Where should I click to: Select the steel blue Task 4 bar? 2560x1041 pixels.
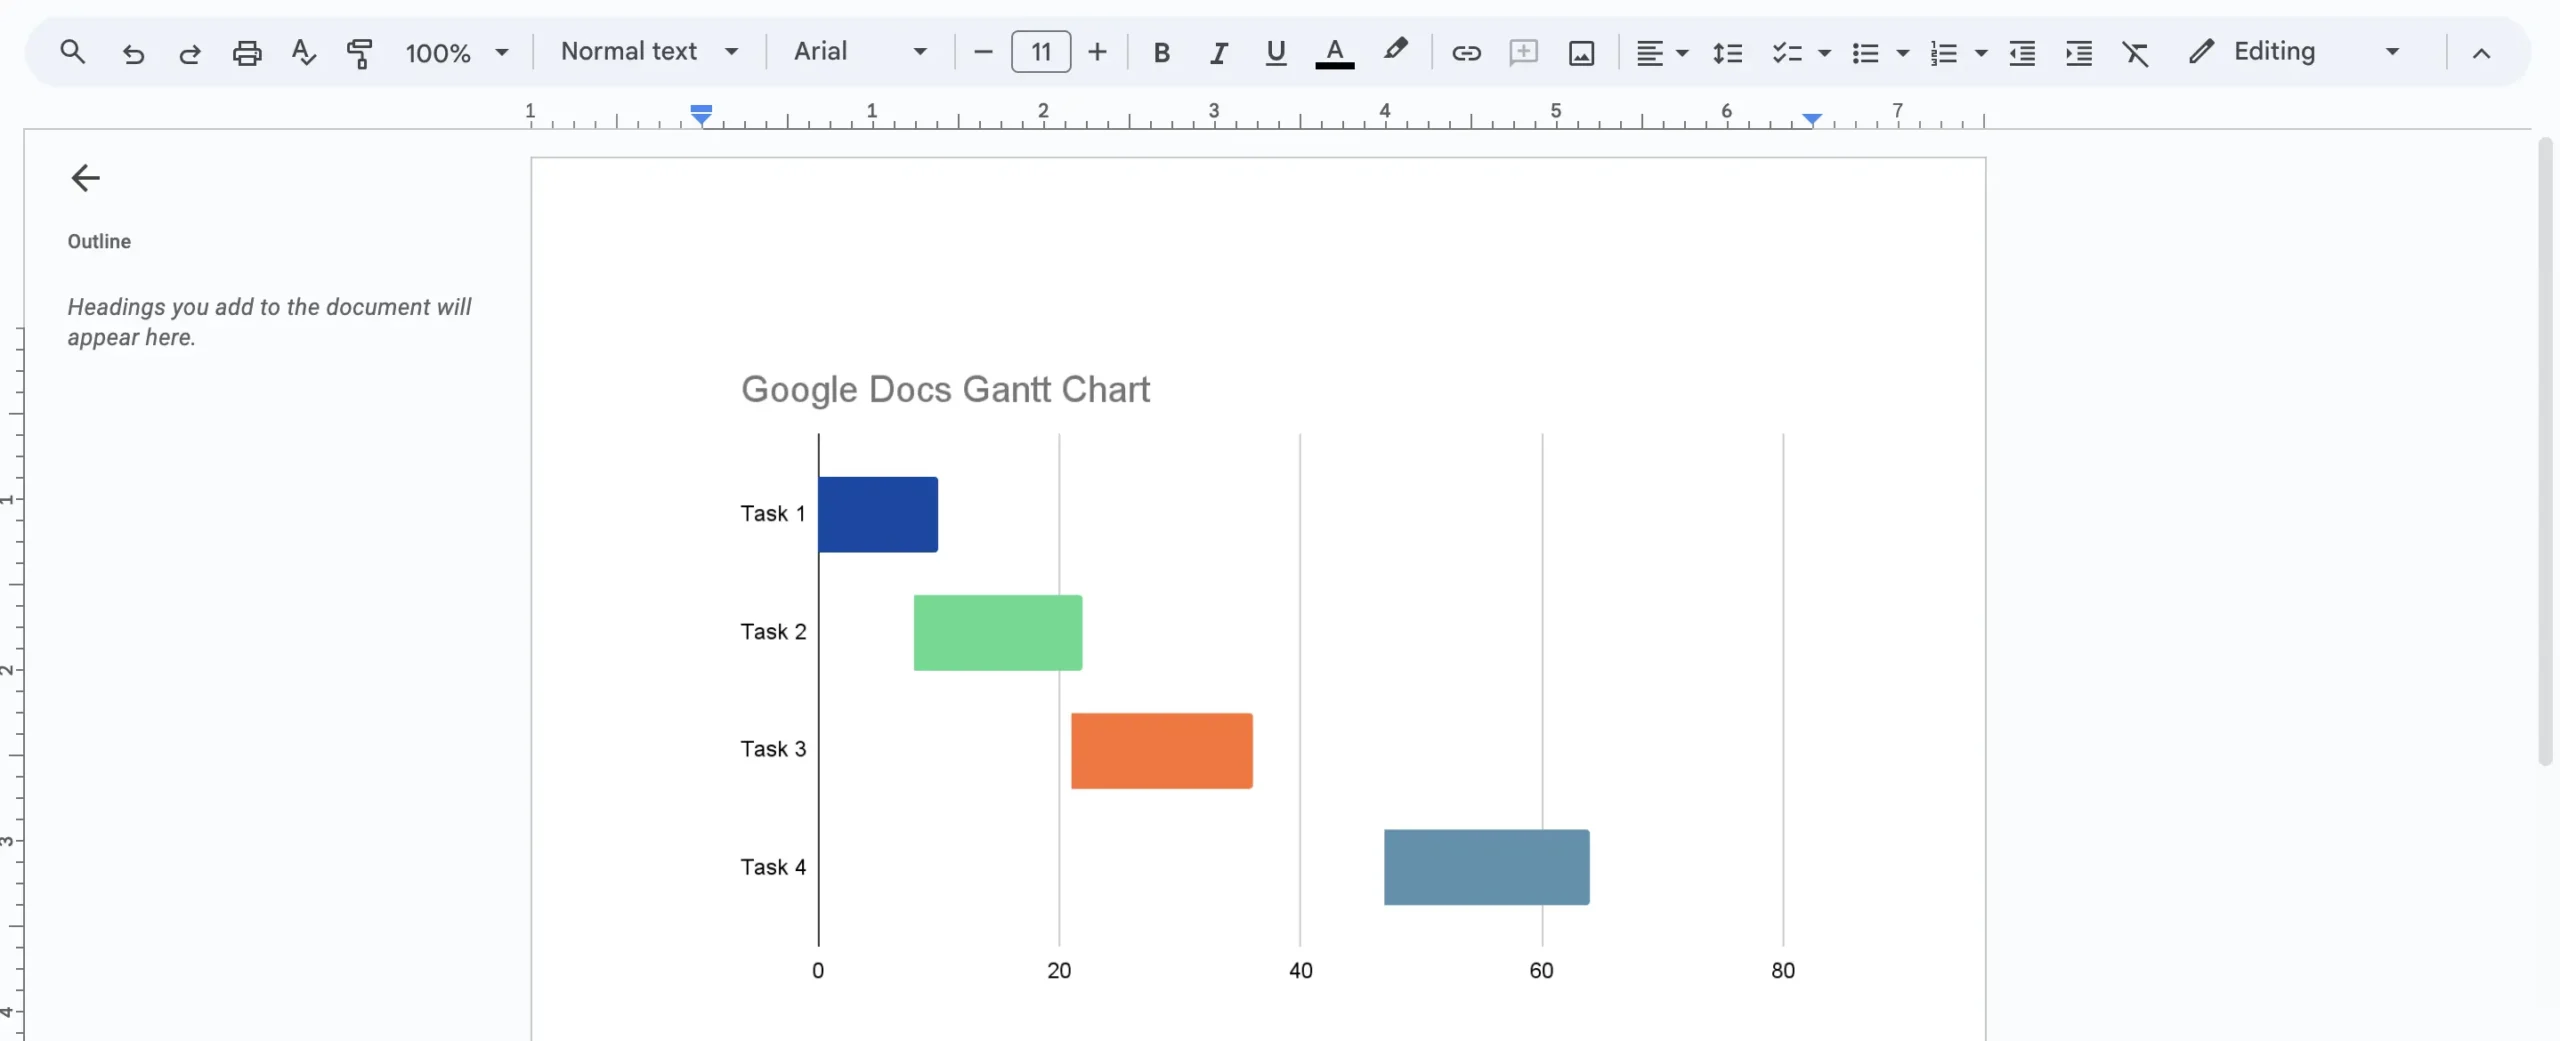click(x=1487, y=867)
